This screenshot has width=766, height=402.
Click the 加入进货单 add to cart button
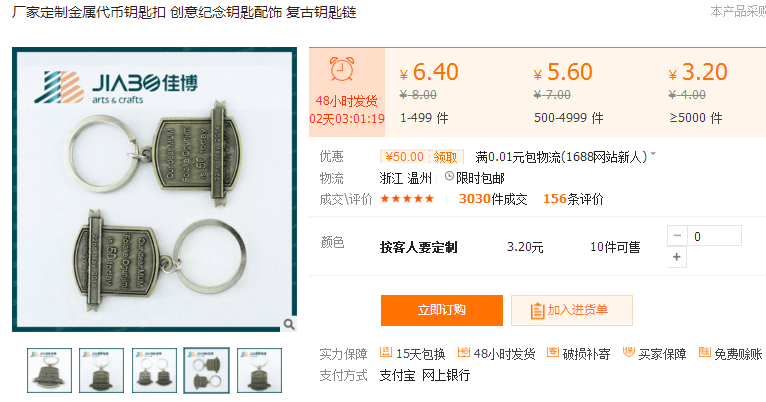(572, 310)
